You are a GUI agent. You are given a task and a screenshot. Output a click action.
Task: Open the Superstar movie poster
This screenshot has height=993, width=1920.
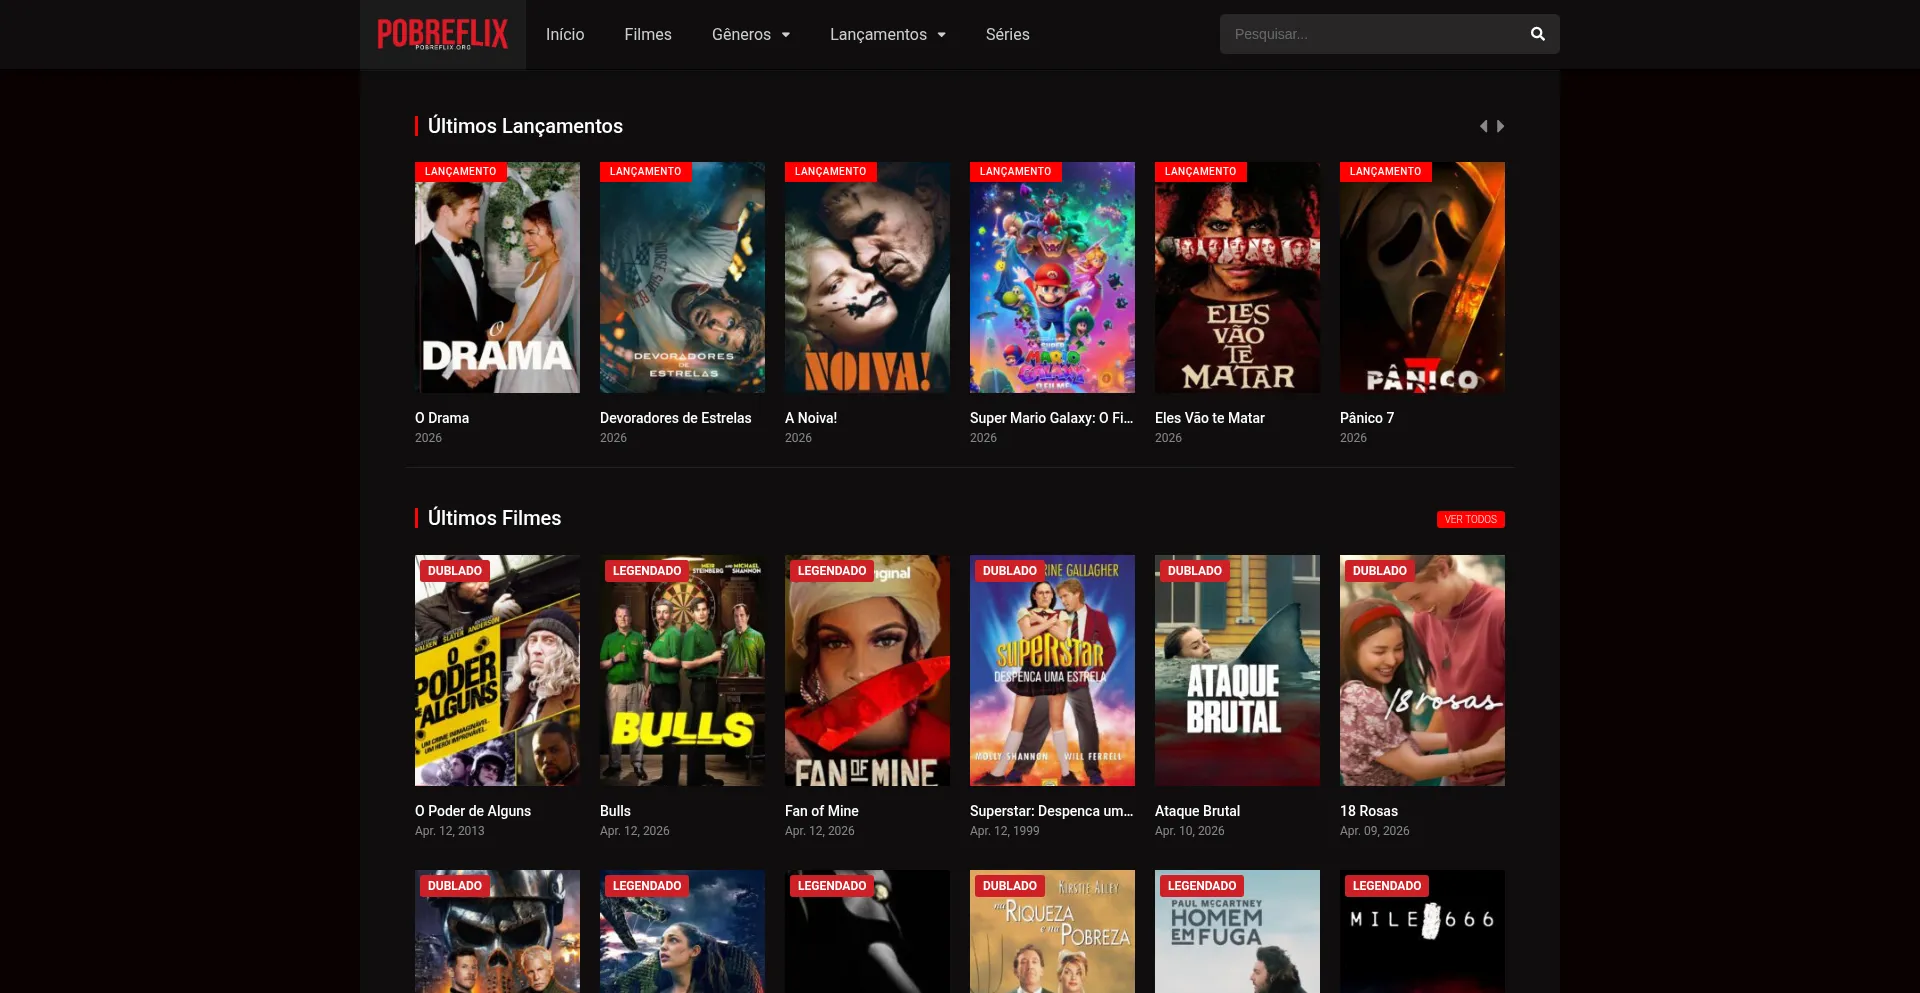point(1052,670)
